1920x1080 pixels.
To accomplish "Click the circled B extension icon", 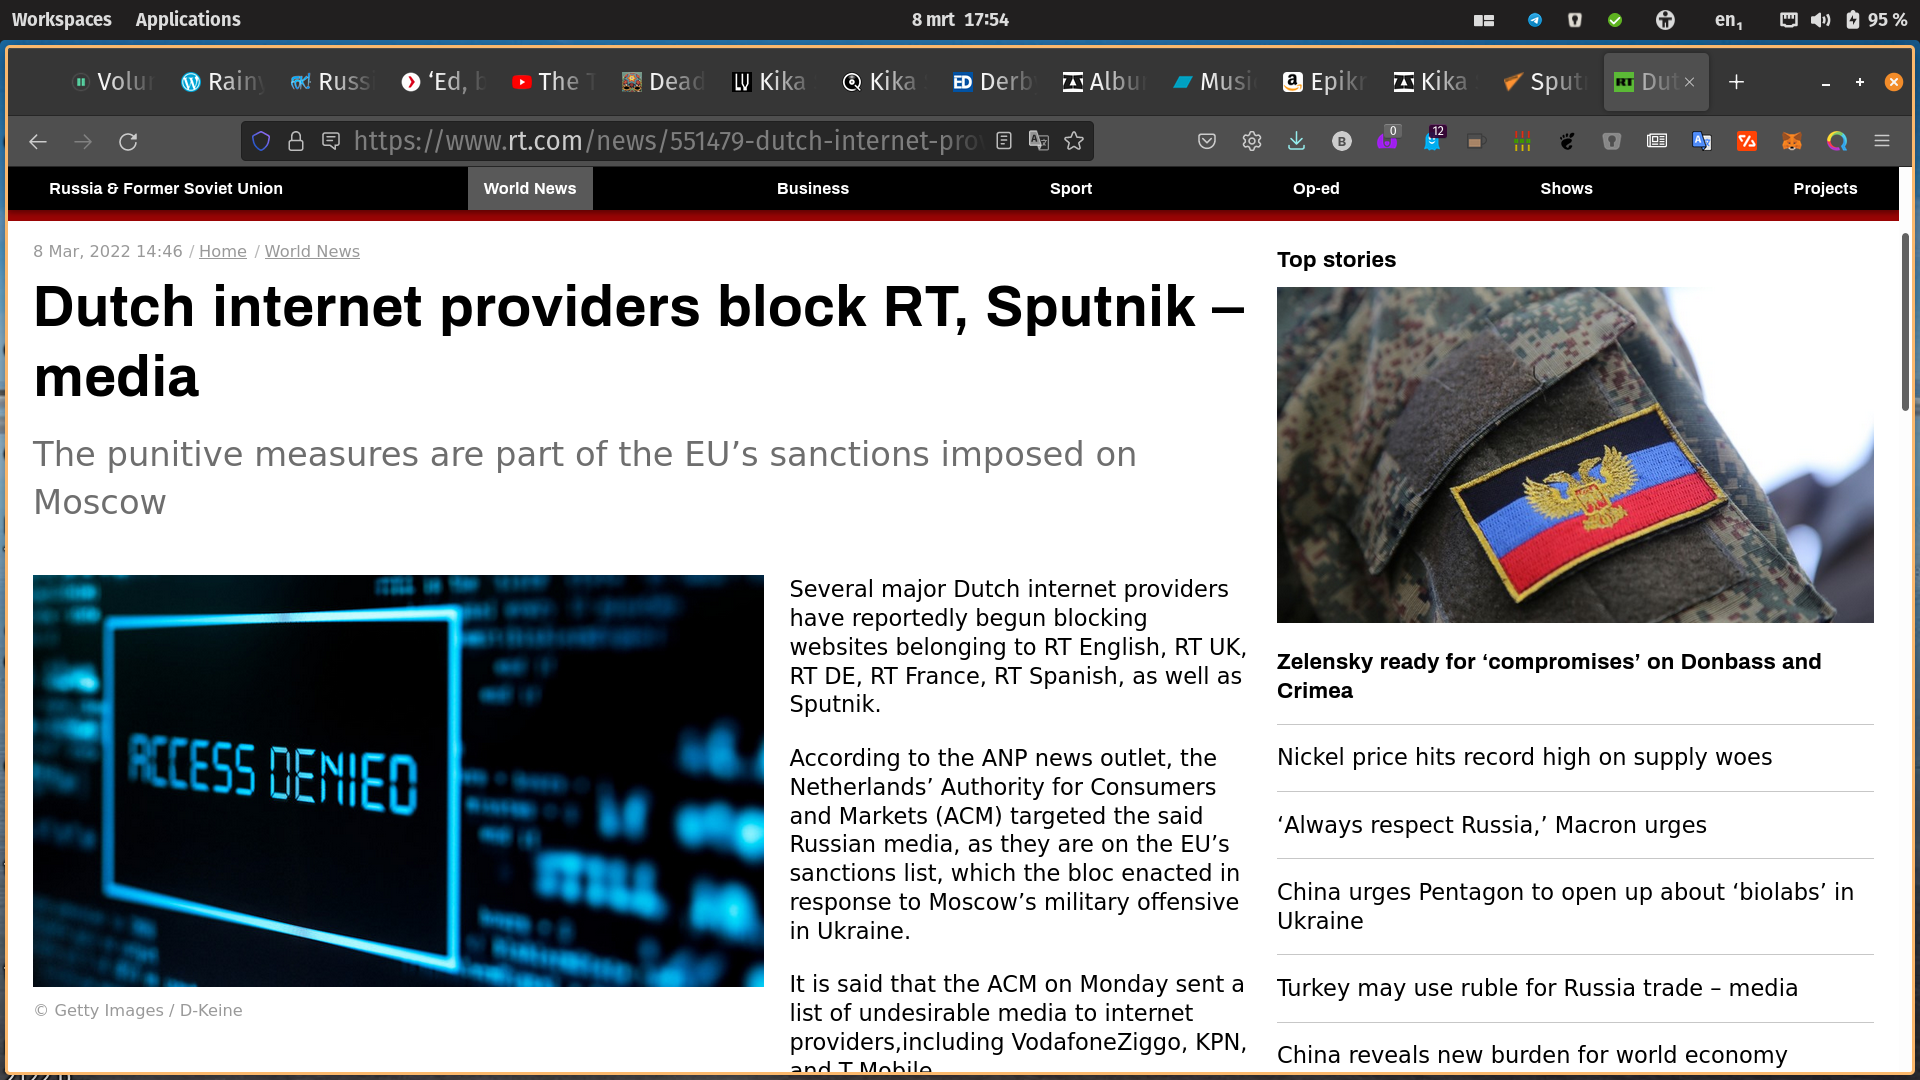I will tap(1342, 141).
